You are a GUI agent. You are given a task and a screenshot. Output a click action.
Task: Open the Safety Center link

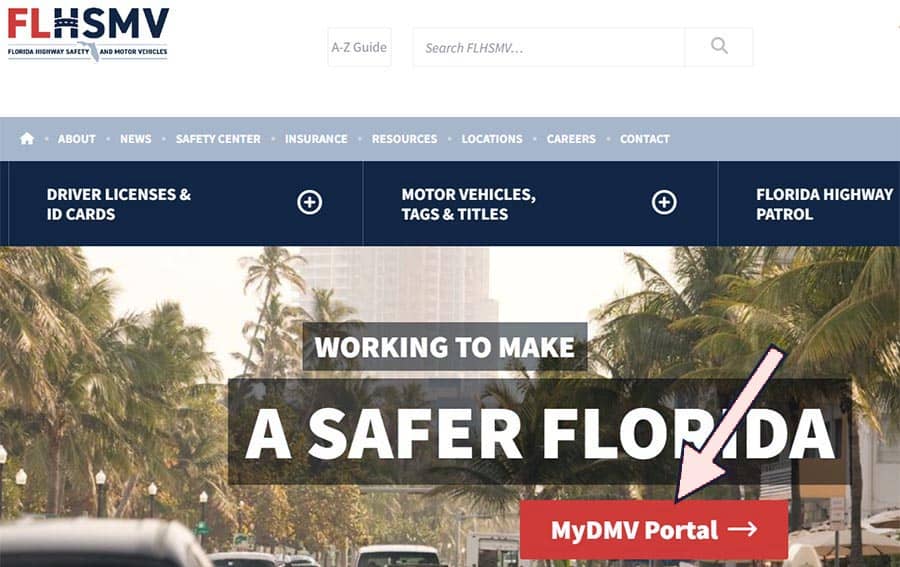(218, 139)
